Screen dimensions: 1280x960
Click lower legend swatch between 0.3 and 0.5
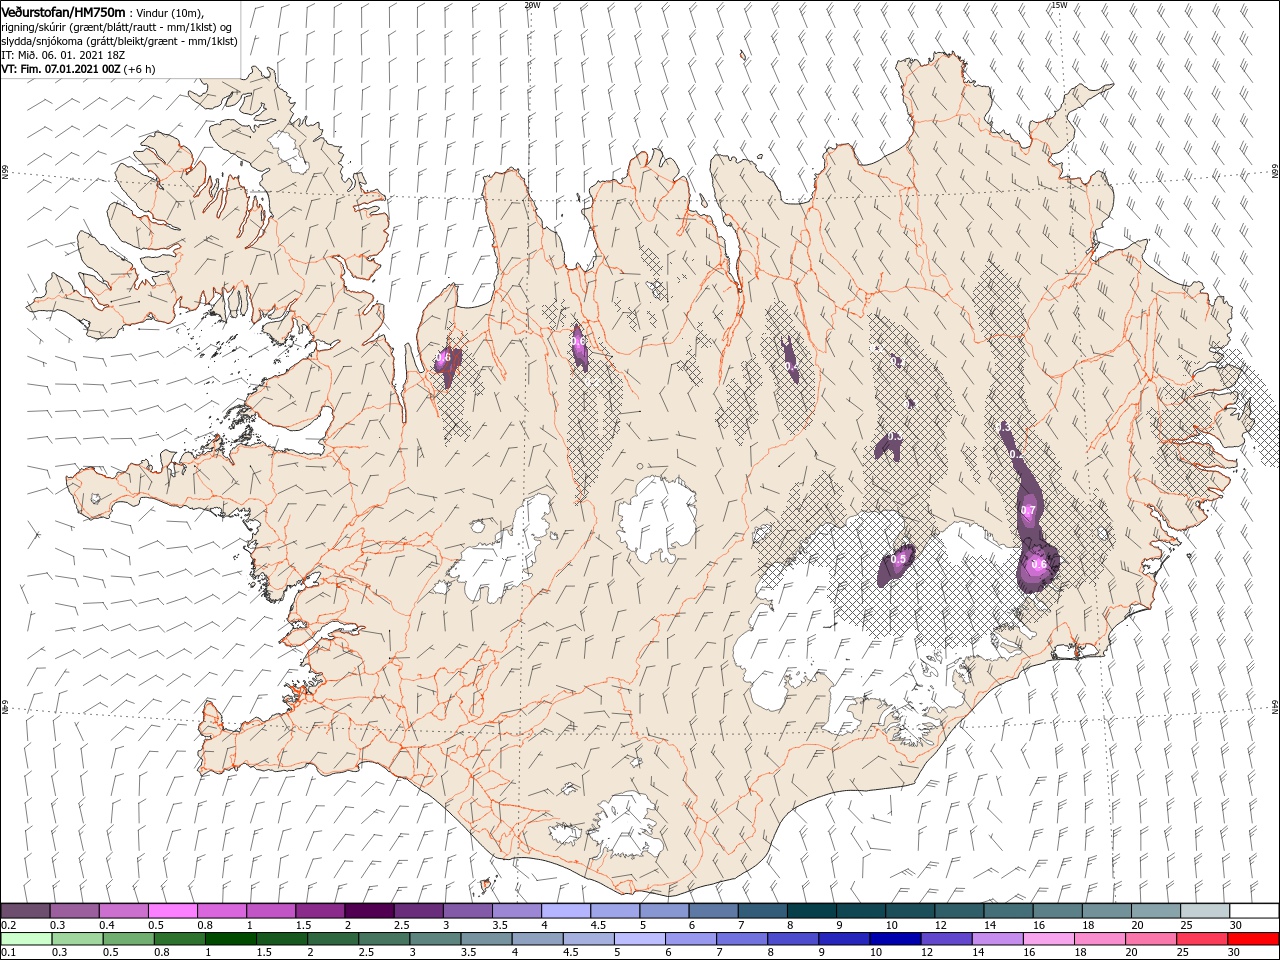(77, 939)
